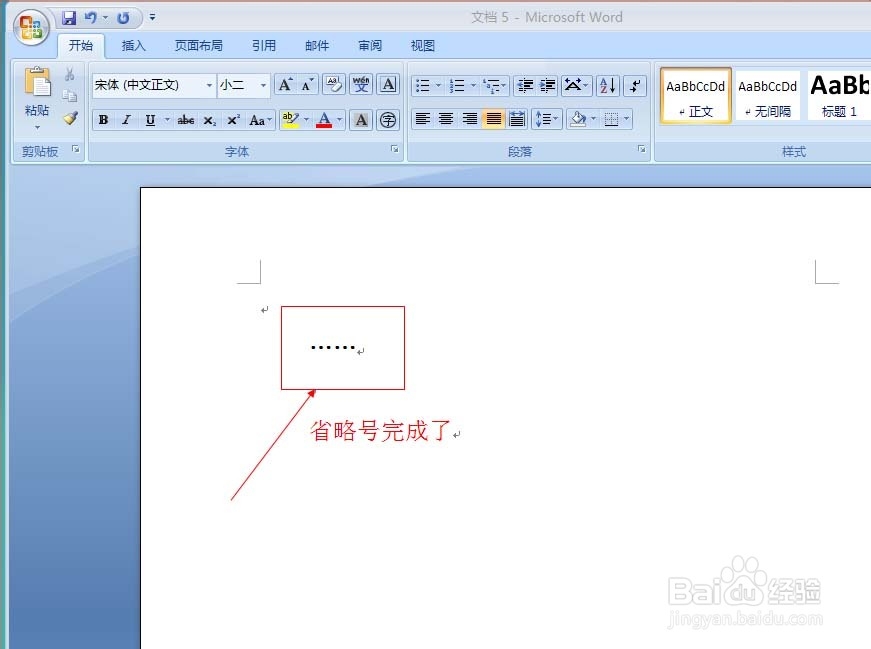Image resolution: width=871 pixels, height=649 pixels.
Task: Increase paragraph indent
Action: (x=548, y=85)
